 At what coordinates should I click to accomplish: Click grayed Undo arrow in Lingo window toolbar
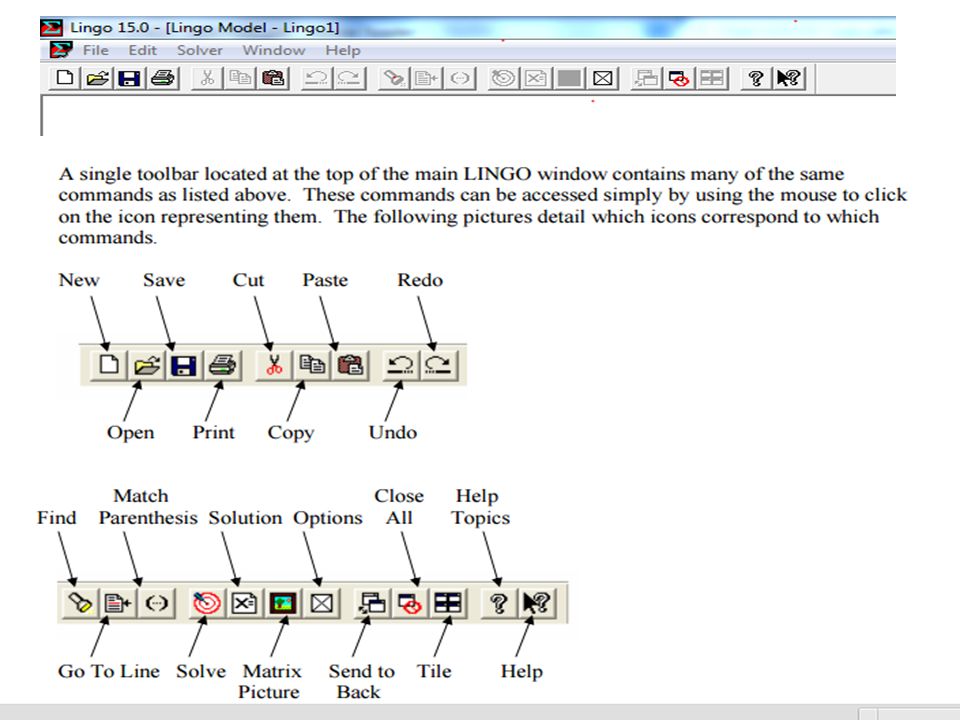tap(317, 78)
